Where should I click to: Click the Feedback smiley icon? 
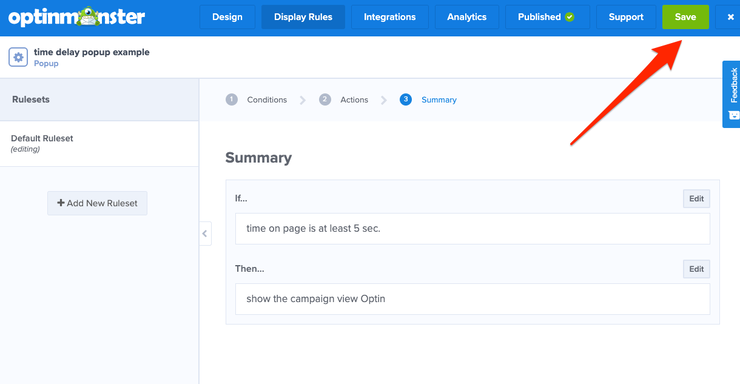(734, 116)
